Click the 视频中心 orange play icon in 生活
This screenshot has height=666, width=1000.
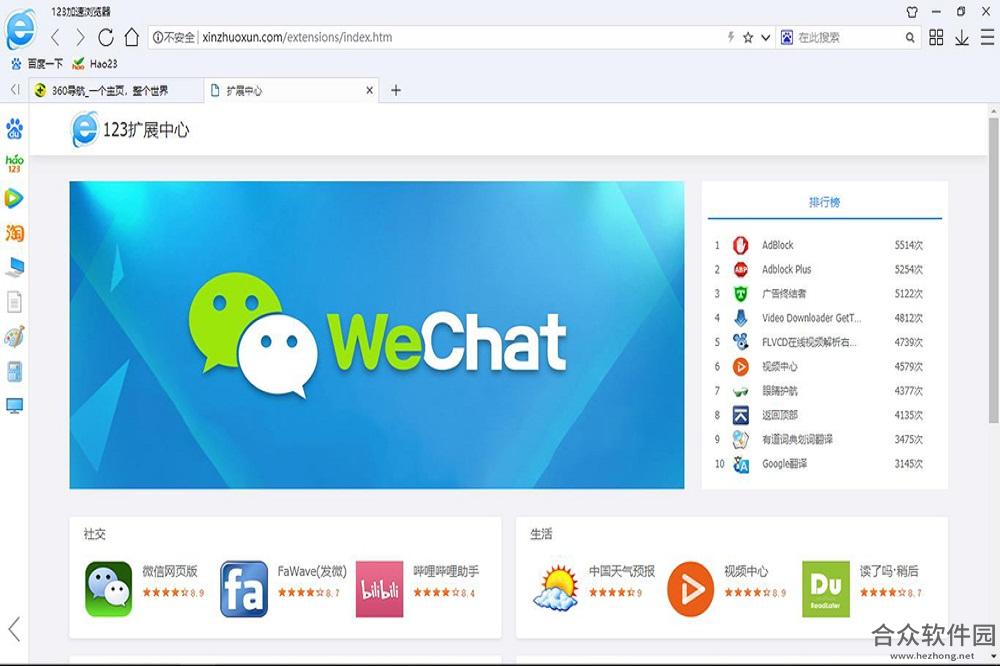[x=691, y=589]
